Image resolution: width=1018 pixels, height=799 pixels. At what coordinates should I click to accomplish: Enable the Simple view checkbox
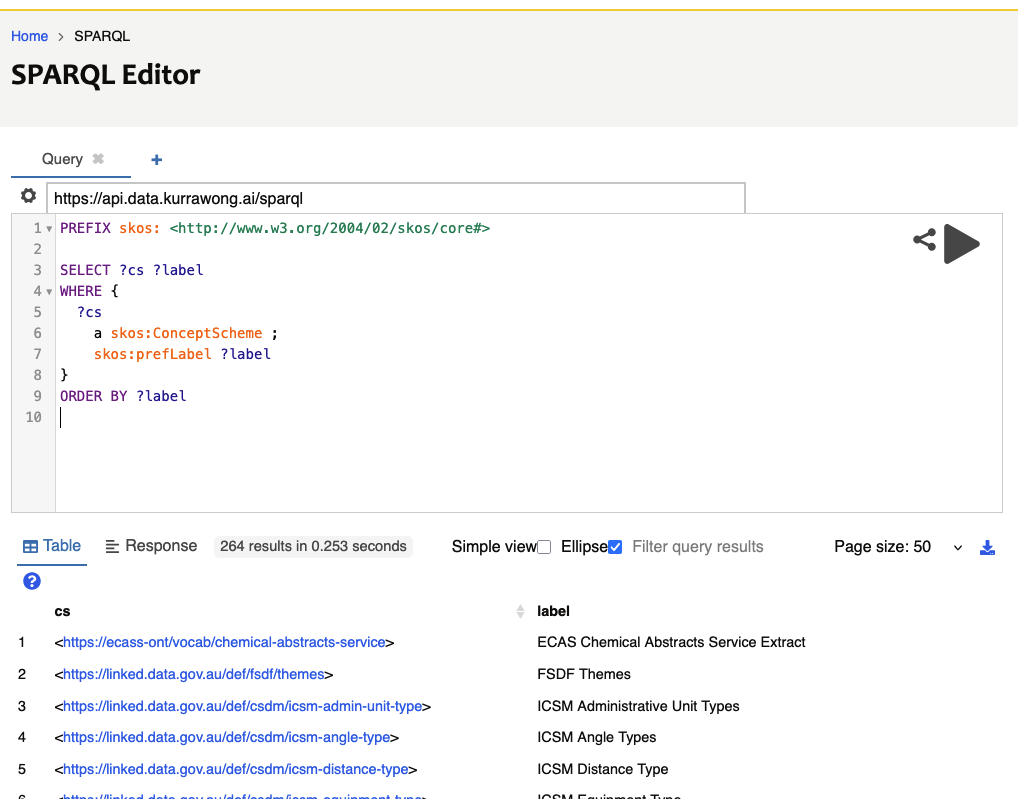[544, 547]
